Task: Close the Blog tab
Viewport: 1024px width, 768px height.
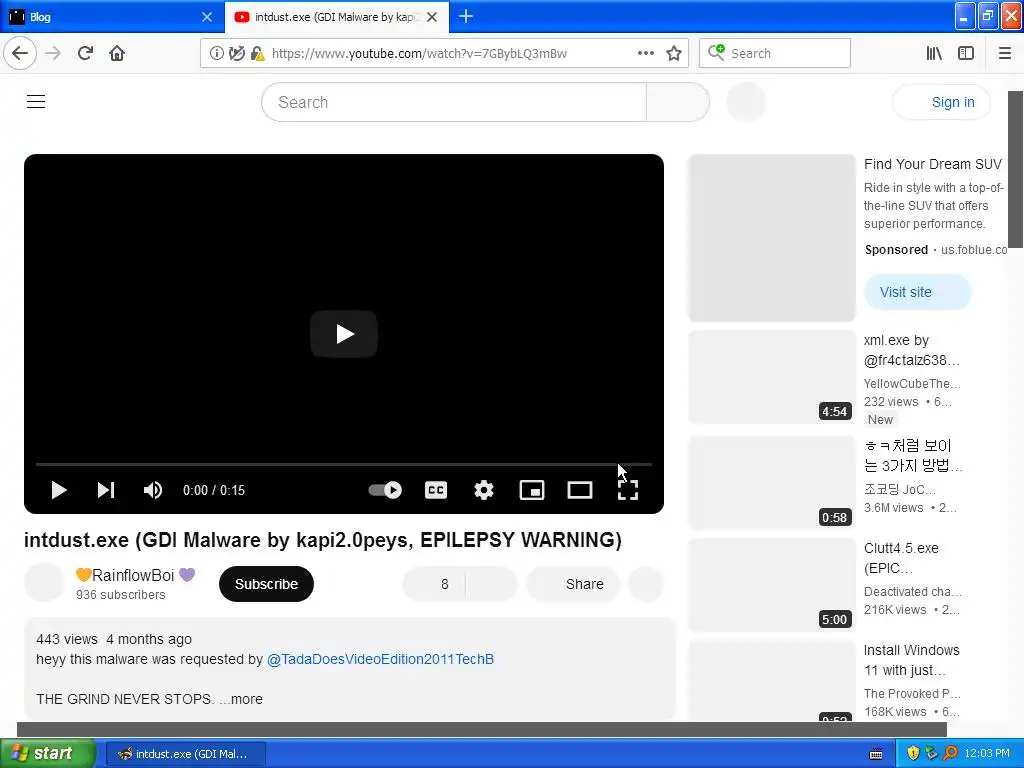Action: tap(207, 17)
